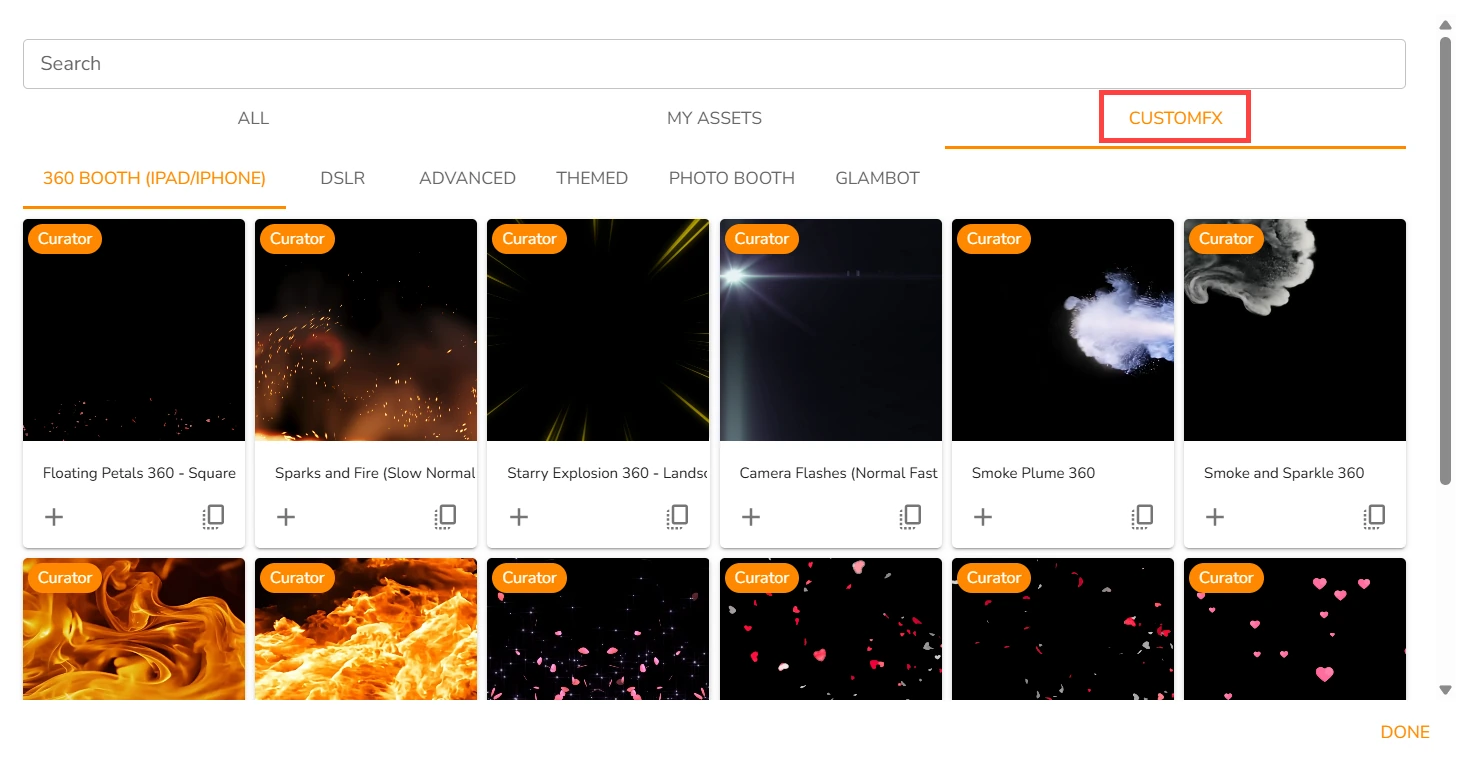This screenshot has height=775, width=1458.
Task: Click the scrollbar up arrow
Action: click(1444, 24)
